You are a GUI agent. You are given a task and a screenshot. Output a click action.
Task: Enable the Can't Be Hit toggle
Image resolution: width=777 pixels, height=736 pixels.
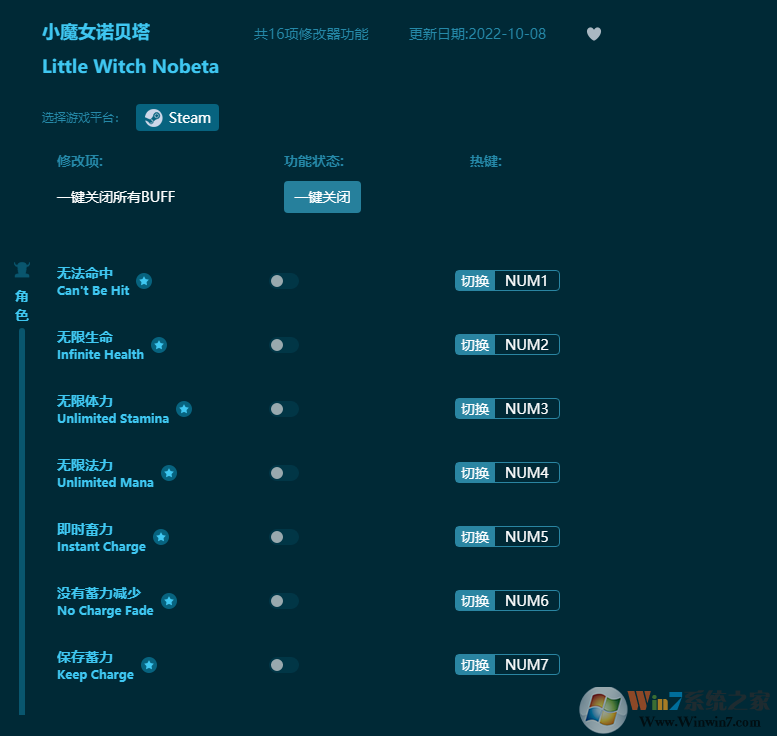point(284,281)
